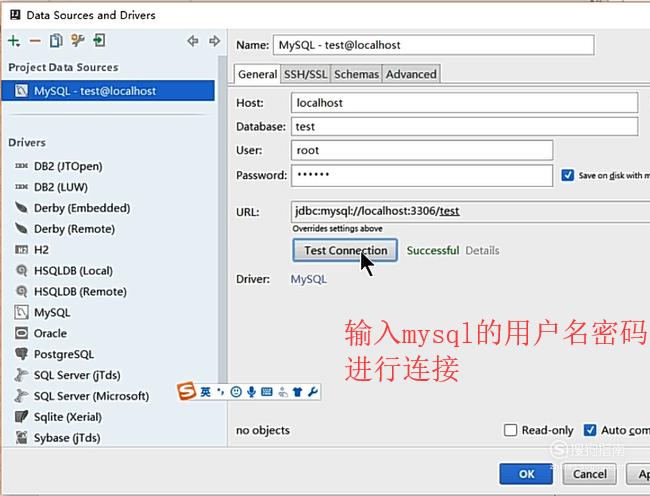
Task: Select Sqlite (Xerial) driver
Action: 68,417
